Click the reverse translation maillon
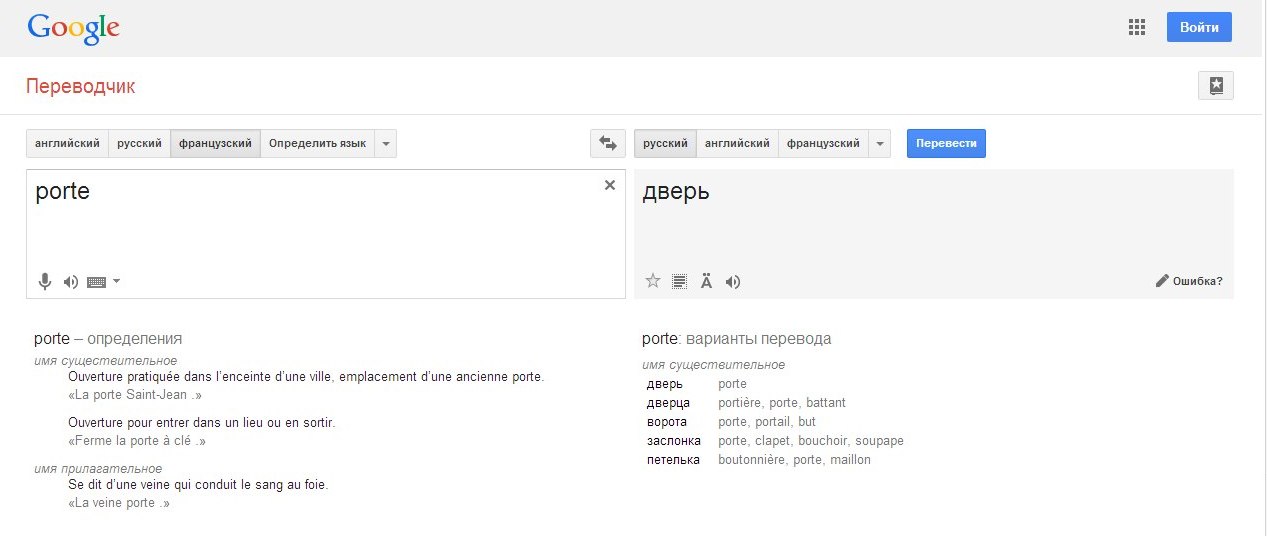This screenshot has width=1267, height=536. coord(851,460)
